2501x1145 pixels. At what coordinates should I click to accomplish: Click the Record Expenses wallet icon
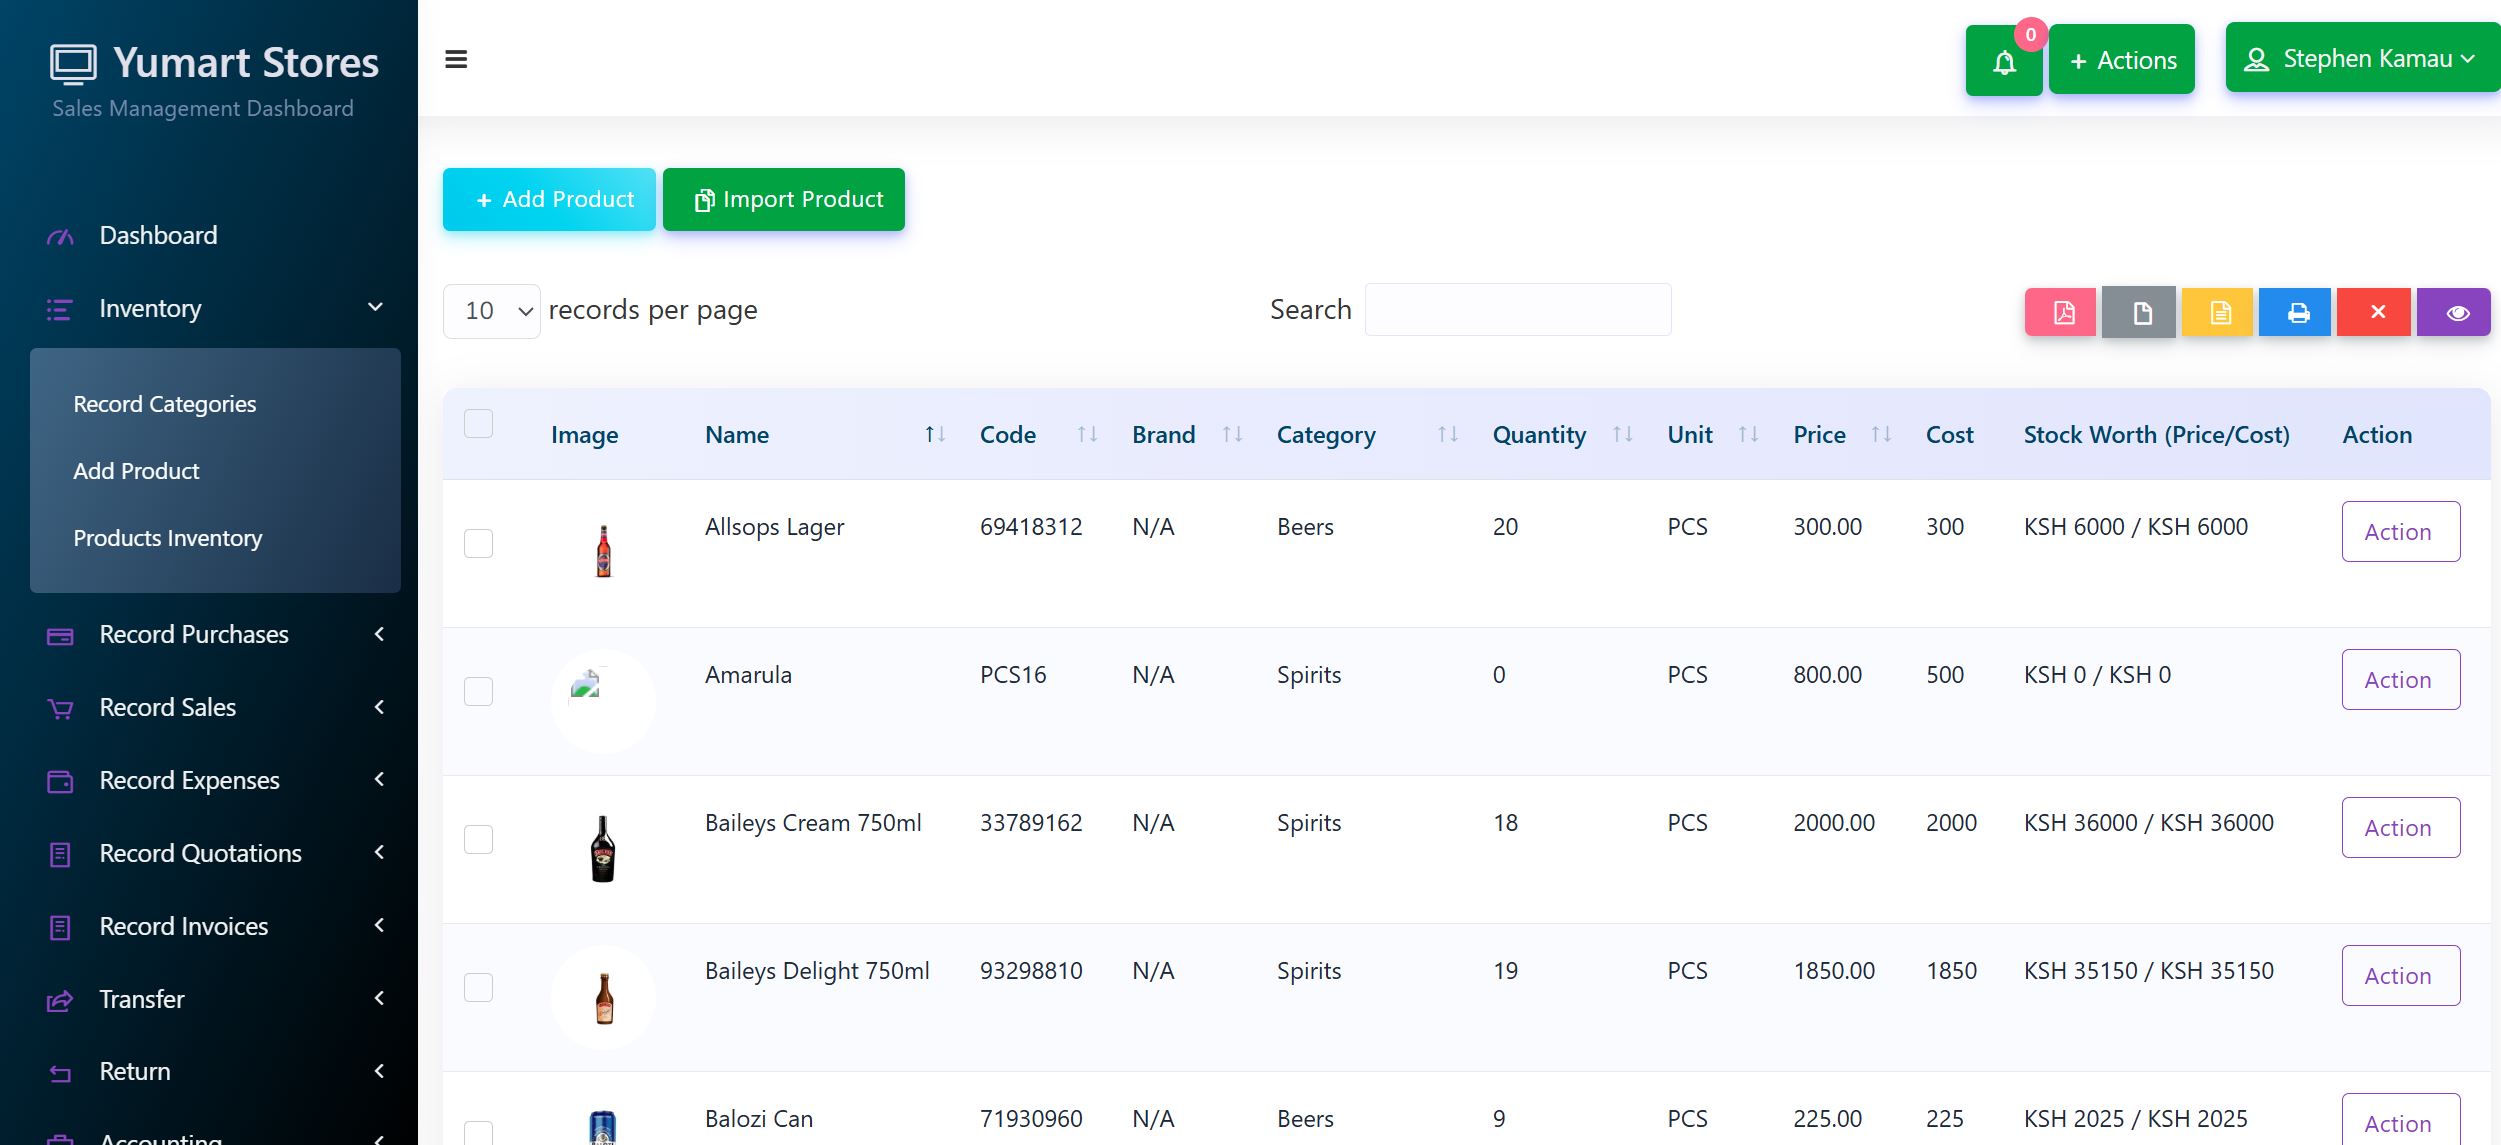(x=60, y=781)
